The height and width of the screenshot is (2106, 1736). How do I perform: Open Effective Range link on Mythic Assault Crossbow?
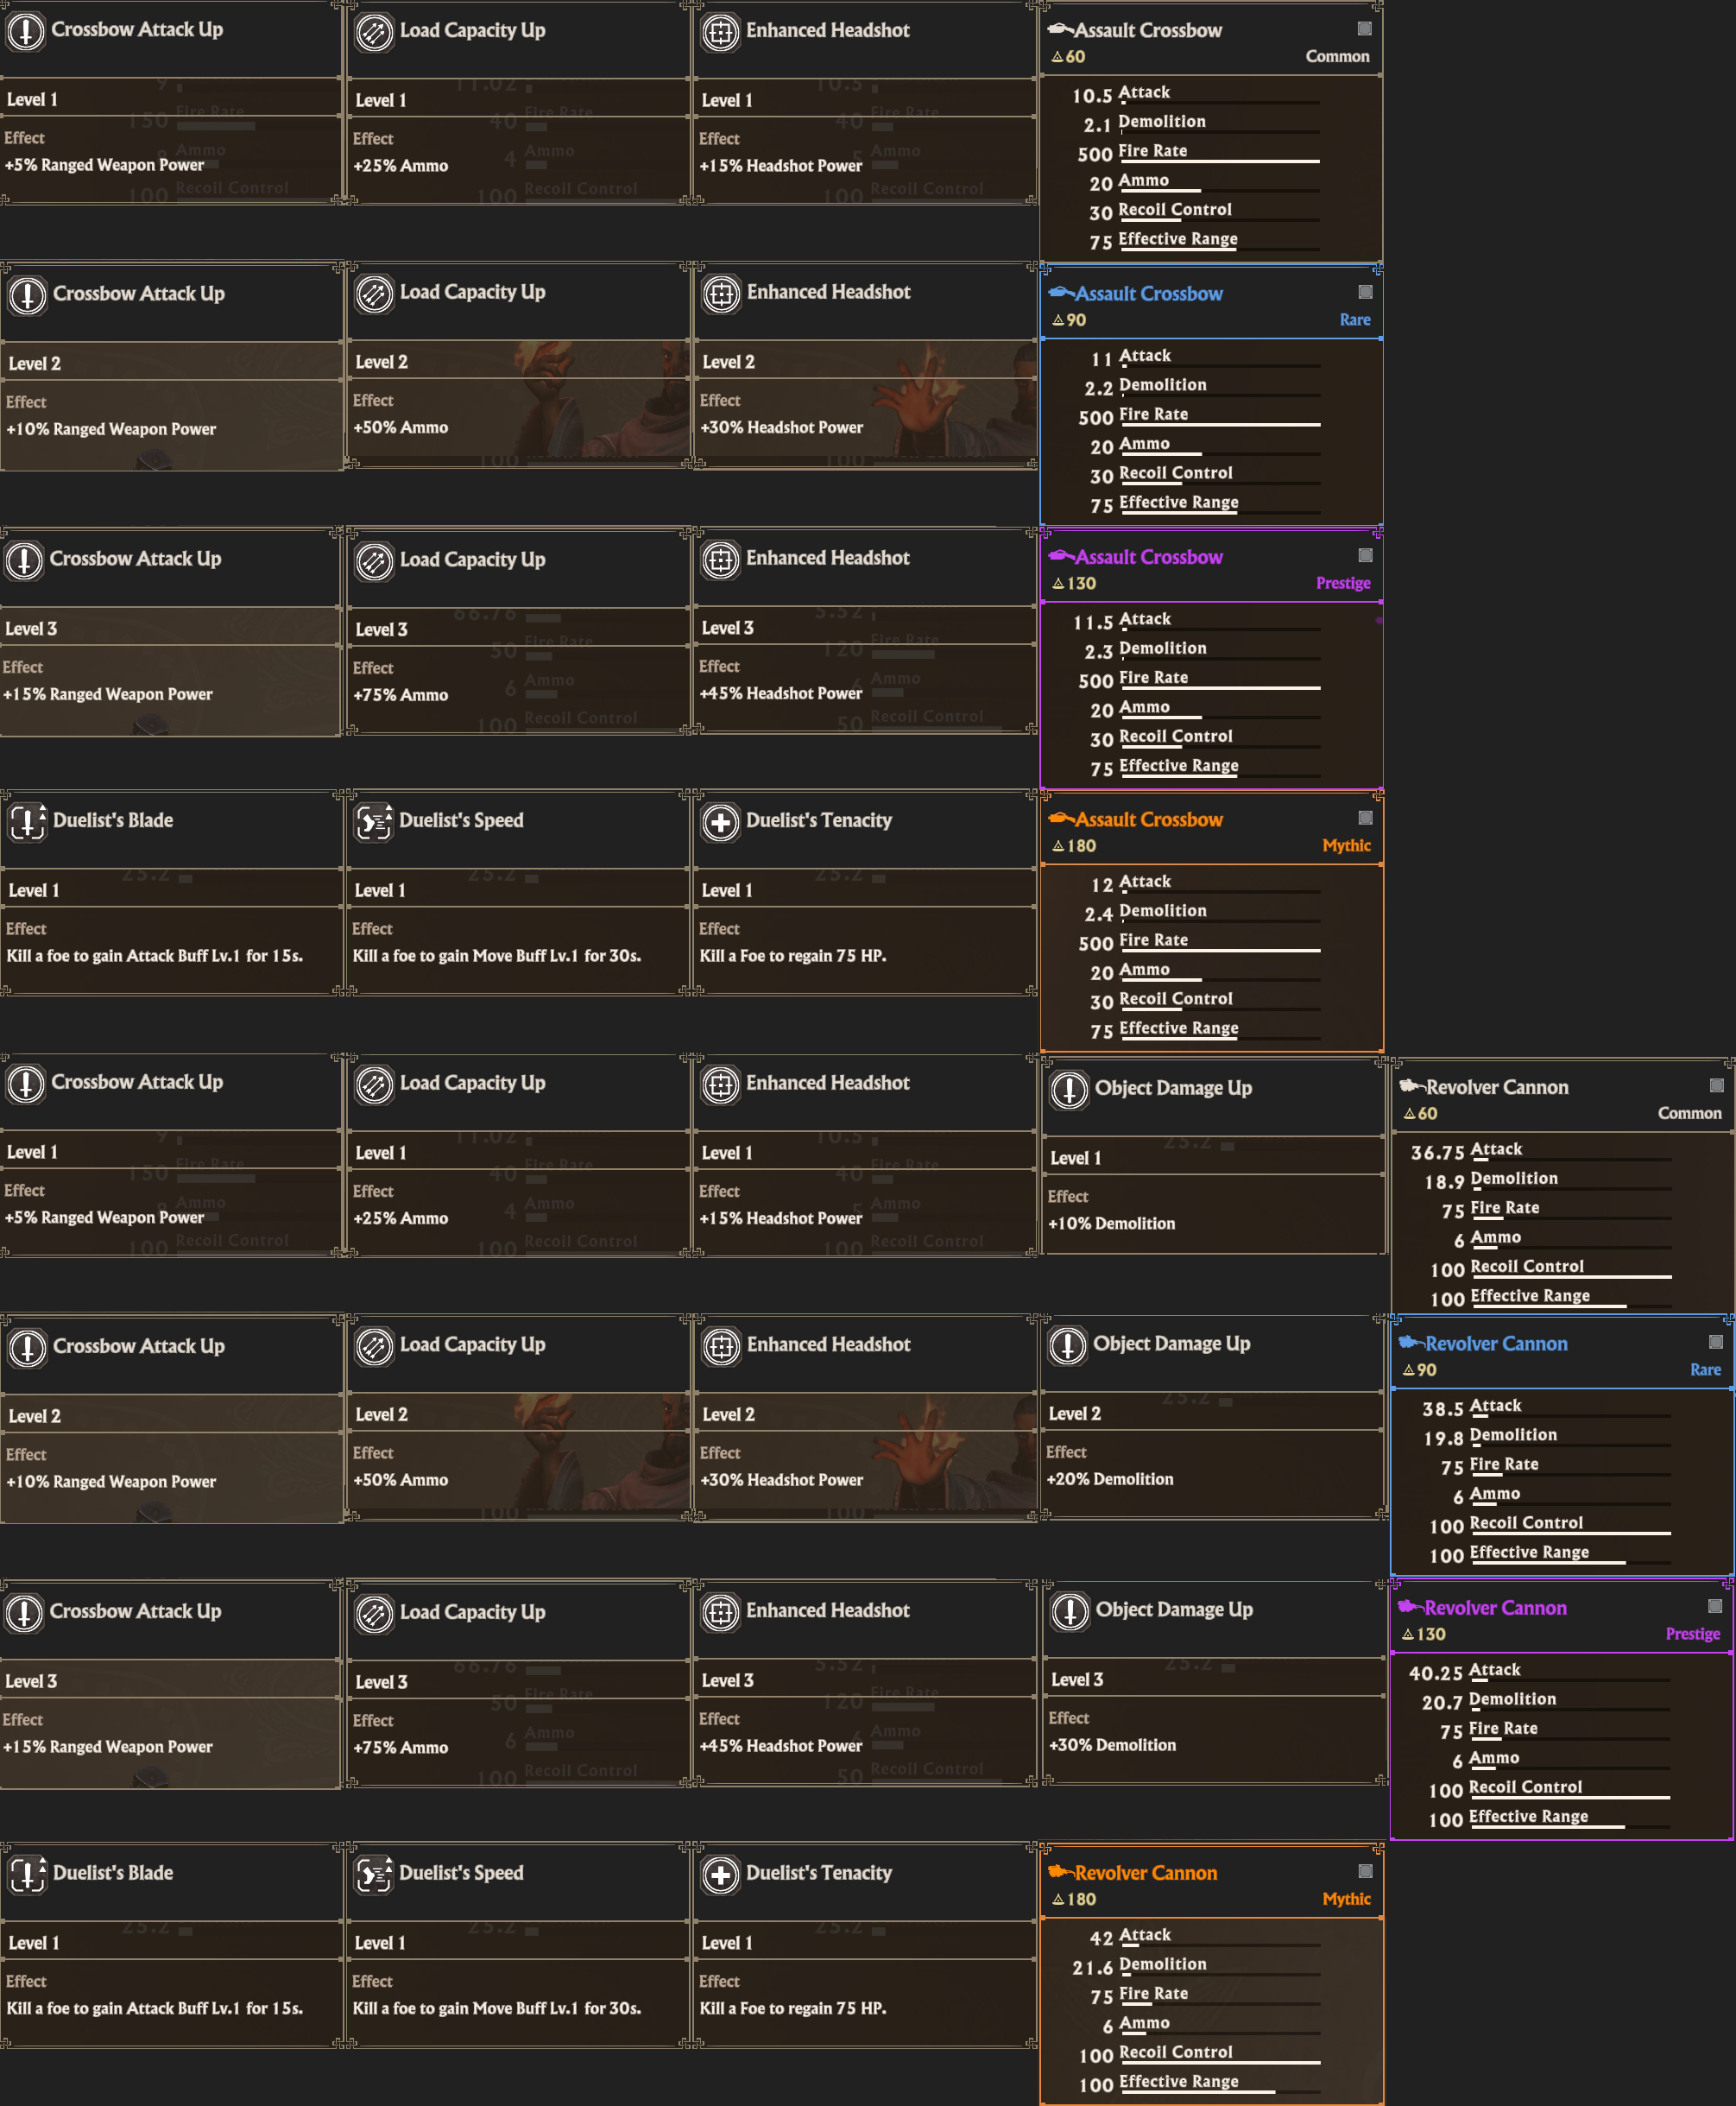click(1178, 1028)
